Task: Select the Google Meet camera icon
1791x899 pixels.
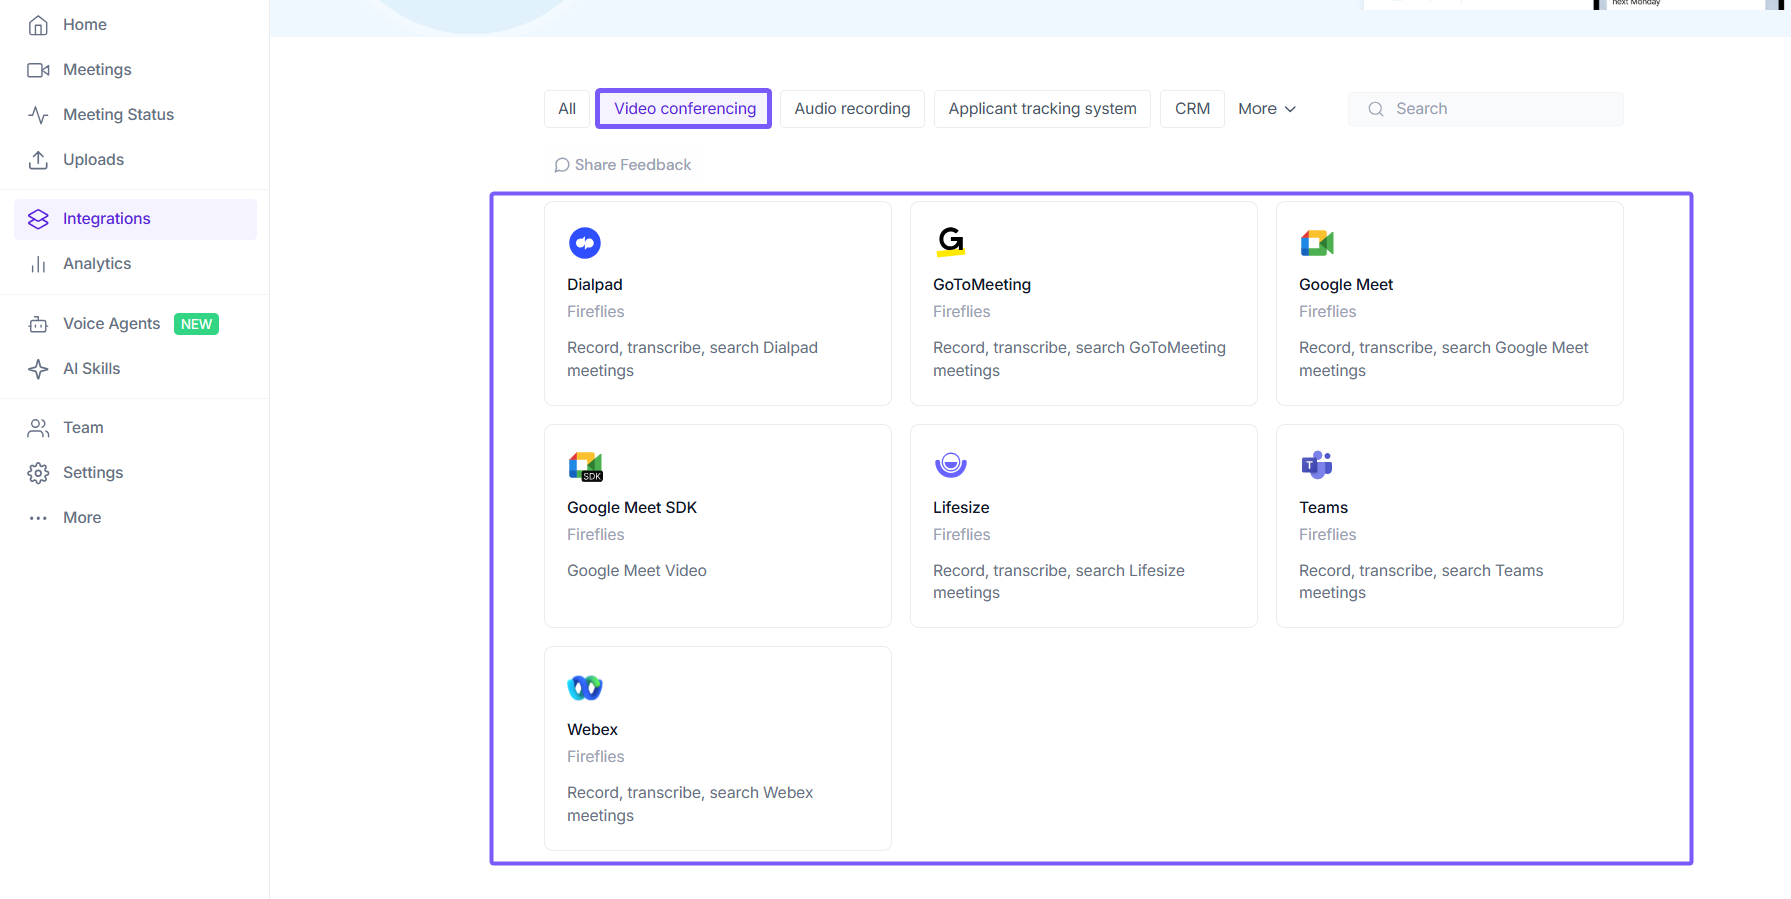Action: [1317, 243]
